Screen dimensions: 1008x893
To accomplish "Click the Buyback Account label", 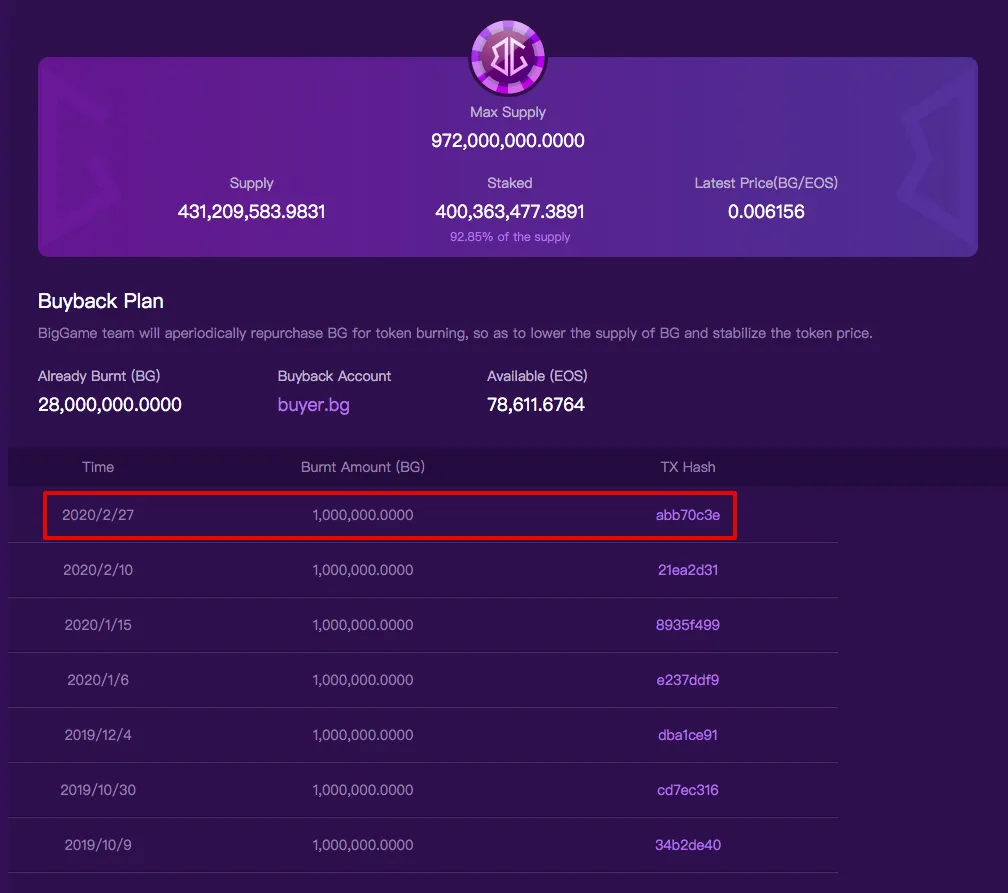I will coord(334,376).
